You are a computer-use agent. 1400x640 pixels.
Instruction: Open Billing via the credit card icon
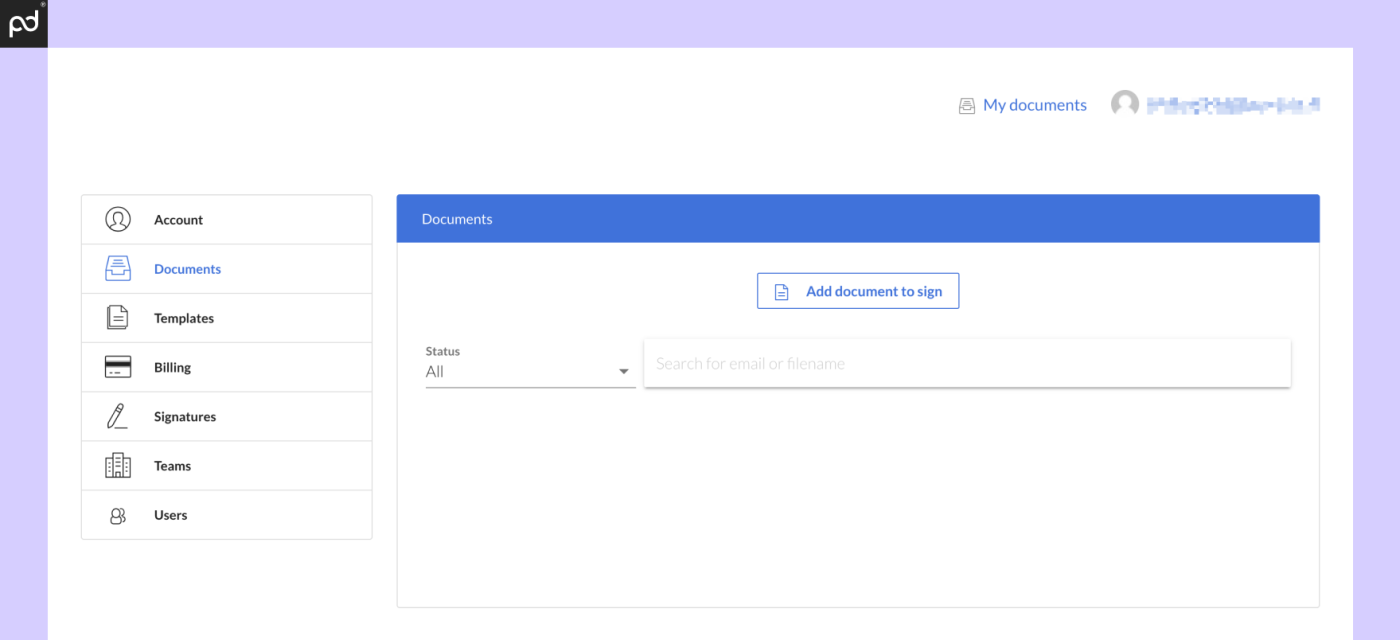pyautogui.click(x=117, y=366)
